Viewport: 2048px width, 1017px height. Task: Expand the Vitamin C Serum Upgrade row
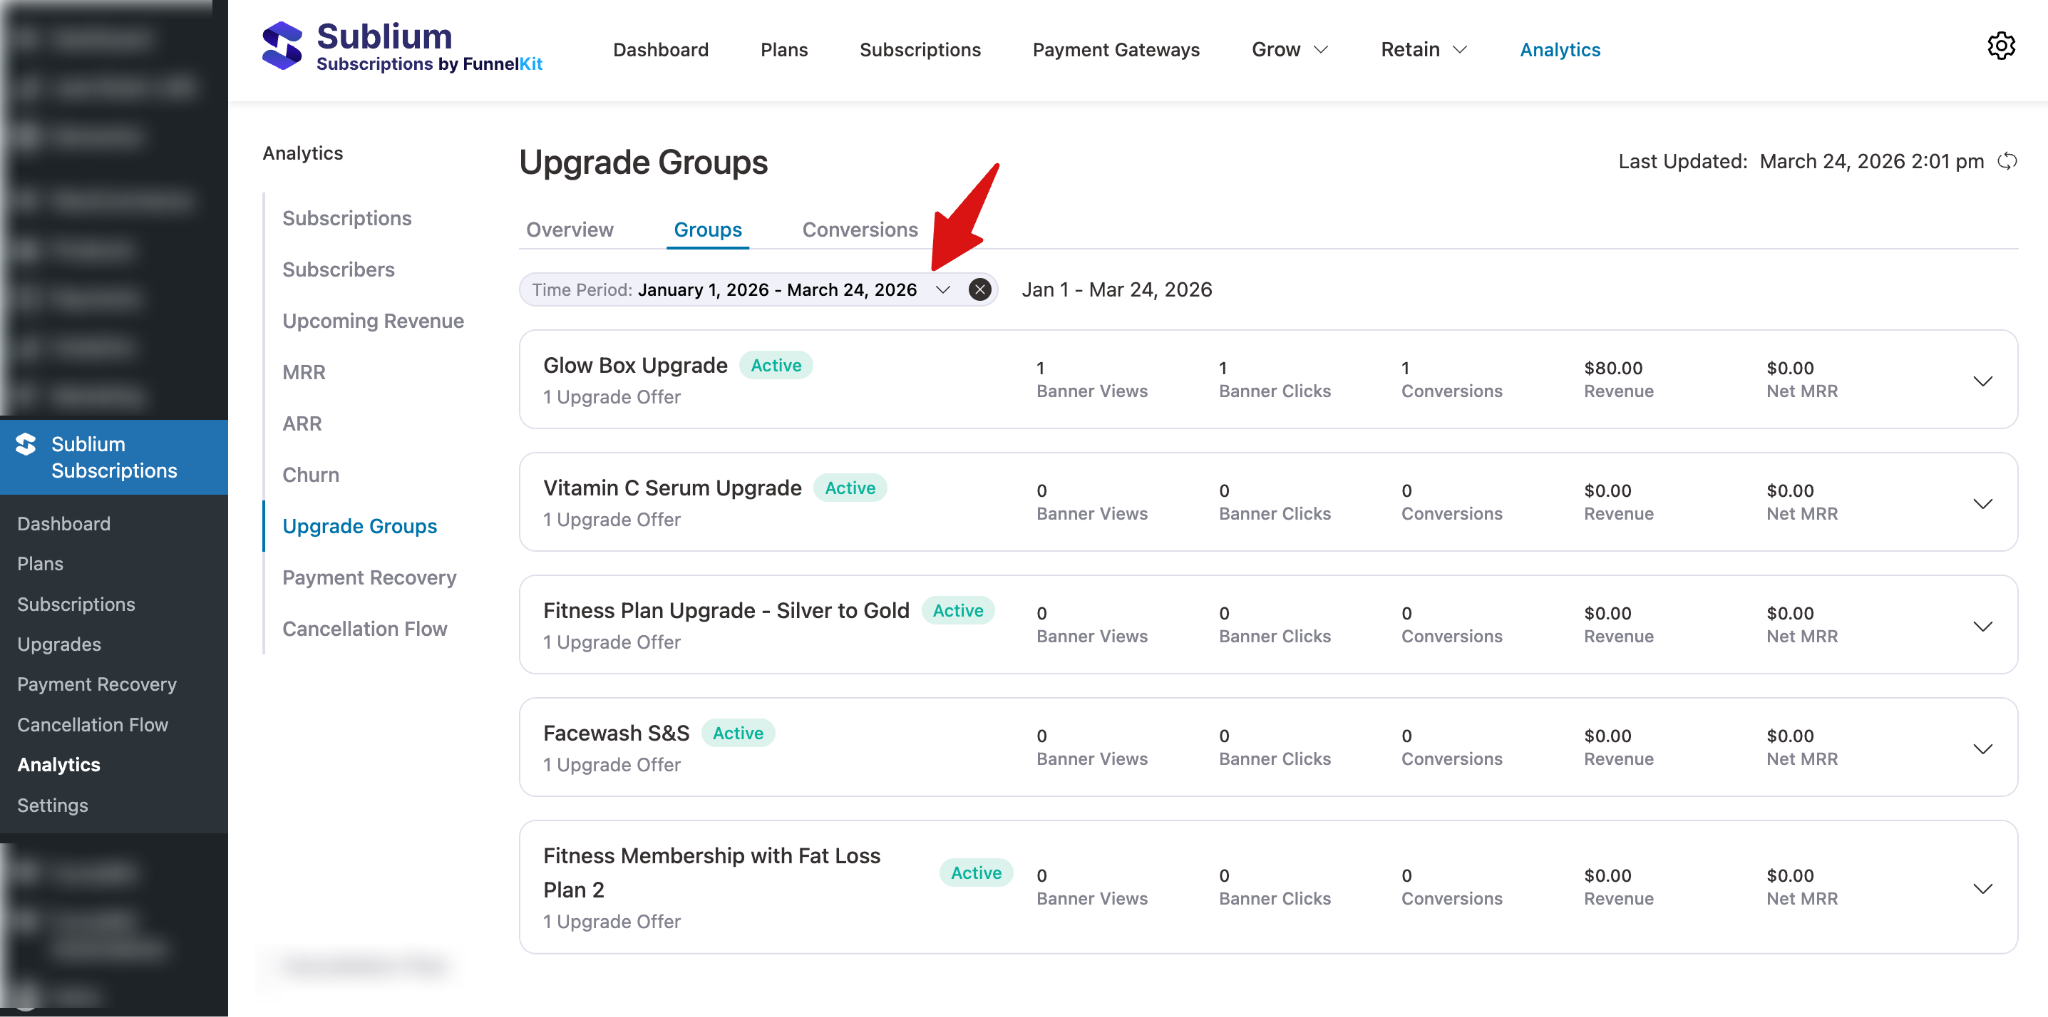pyautogui.click(x=1982, y=503)
